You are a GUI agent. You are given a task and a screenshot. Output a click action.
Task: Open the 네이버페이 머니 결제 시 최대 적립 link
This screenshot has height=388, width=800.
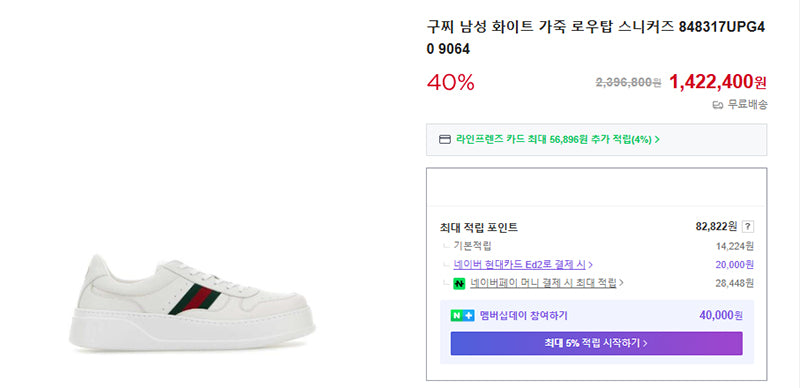pyautogui.click(x=543, y=283)
